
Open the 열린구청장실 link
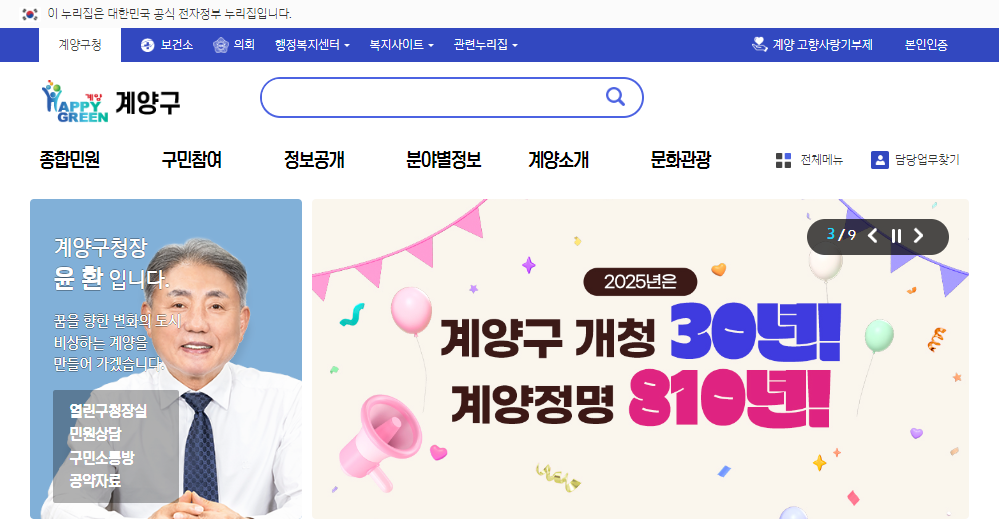coord(108,411)
